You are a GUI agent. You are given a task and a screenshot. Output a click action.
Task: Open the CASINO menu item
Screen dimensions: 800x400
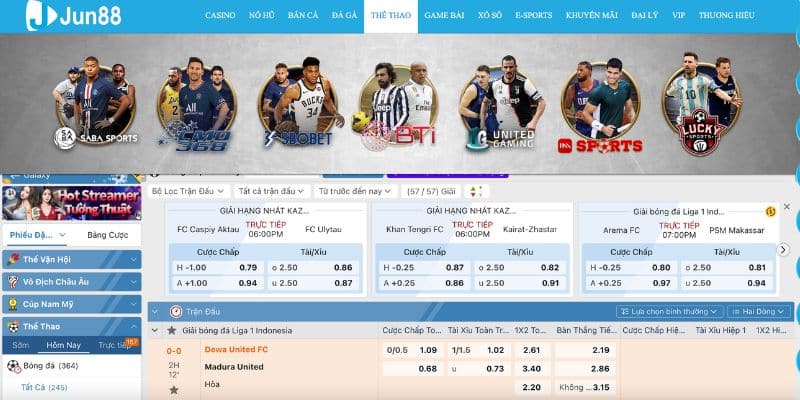tap(220, 16)
